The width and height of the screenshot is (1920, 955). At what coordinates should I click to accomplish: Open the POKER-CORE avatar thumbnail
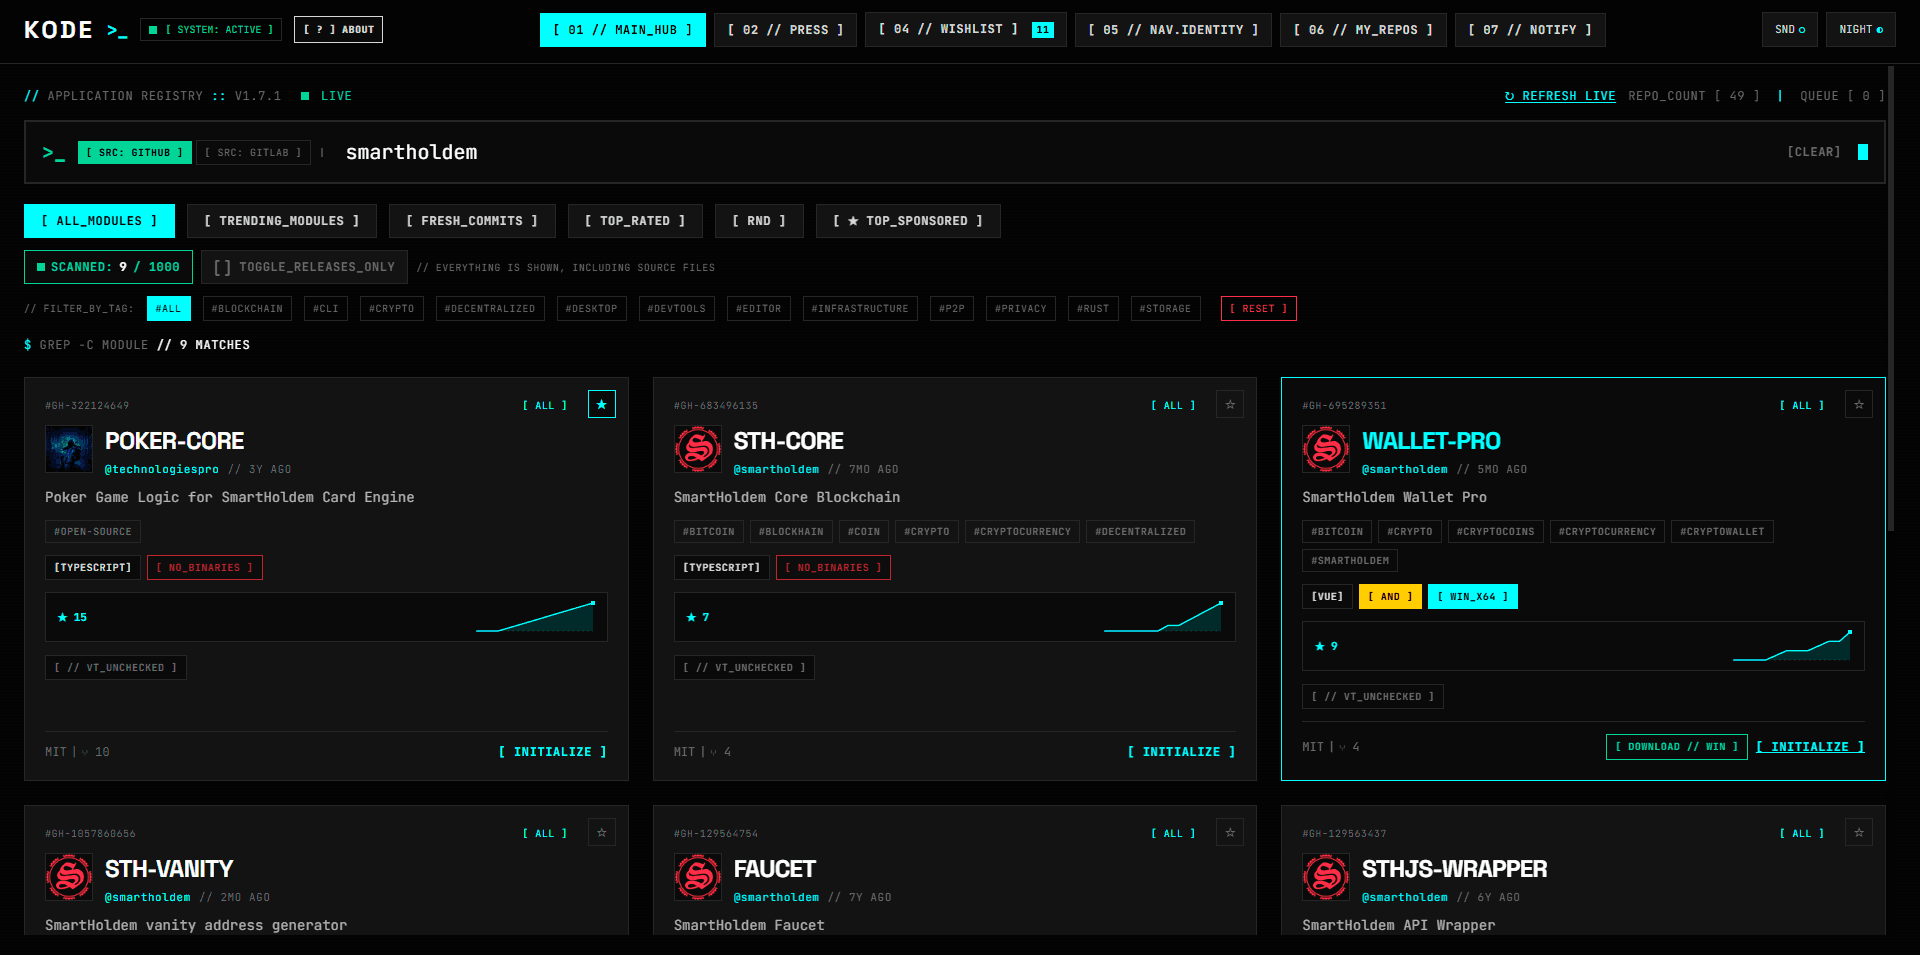click(69, 449)
